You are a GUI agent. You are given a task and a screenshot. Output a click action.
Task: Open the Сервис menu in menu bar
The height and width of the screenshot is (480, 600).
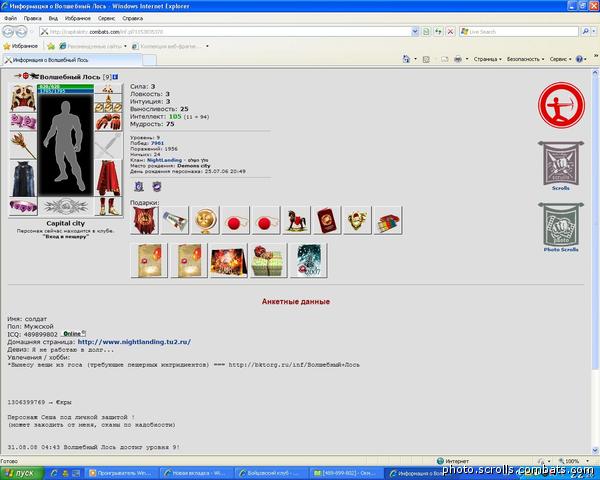(x=106, y=18)
